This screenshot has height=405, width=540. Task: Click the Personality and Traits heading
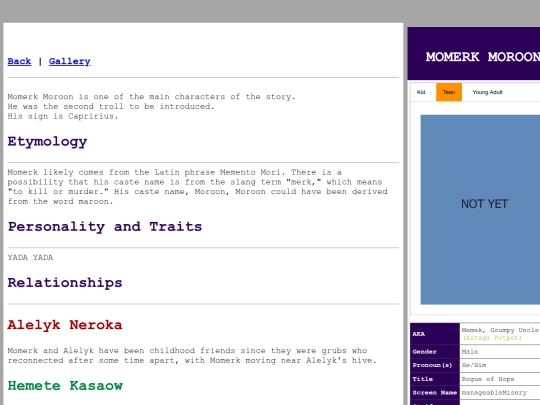click(x=105, y=227)
